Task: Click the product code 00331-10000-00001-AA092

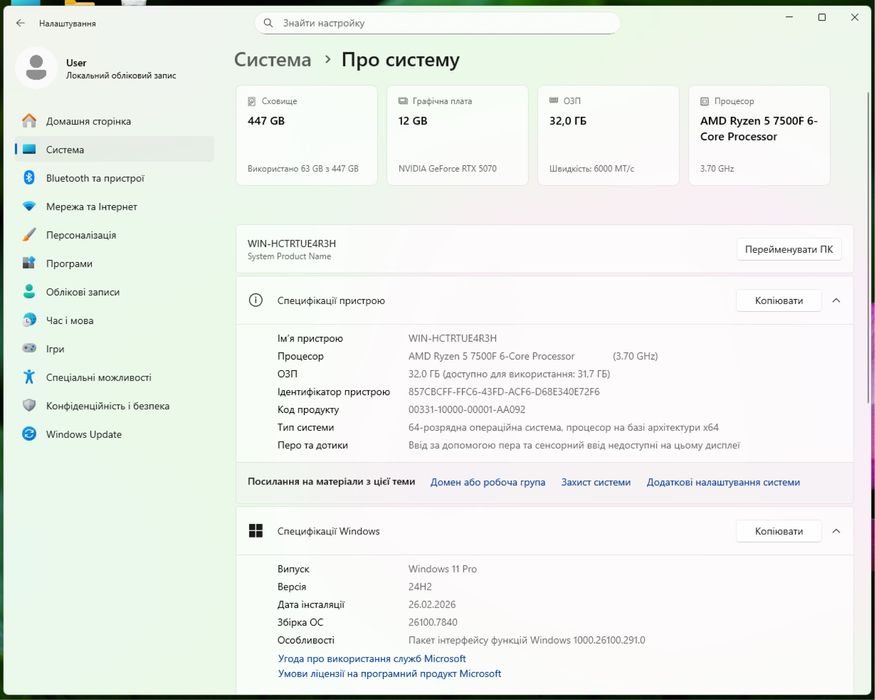Action: pos(467,410)
